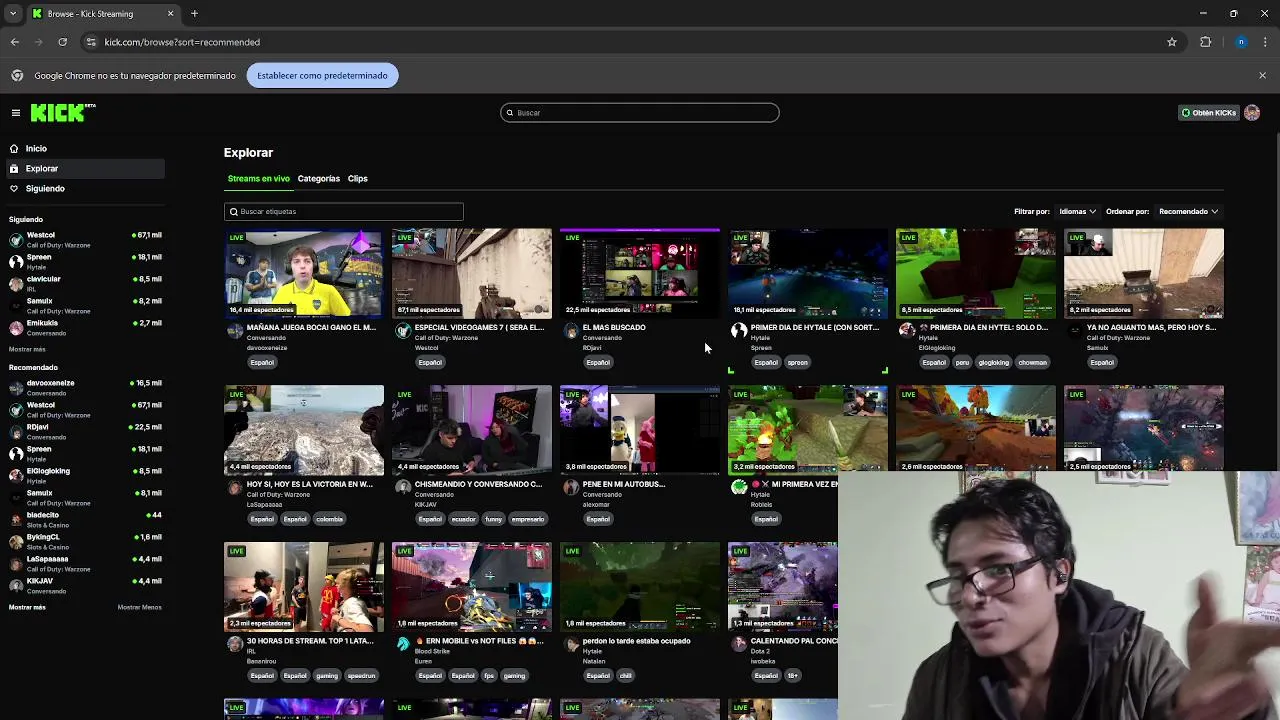This screenshot has width=1280, height=720.
Task: Click the magnifier in Buscar etiquetas field
Action: coord(233,212)
